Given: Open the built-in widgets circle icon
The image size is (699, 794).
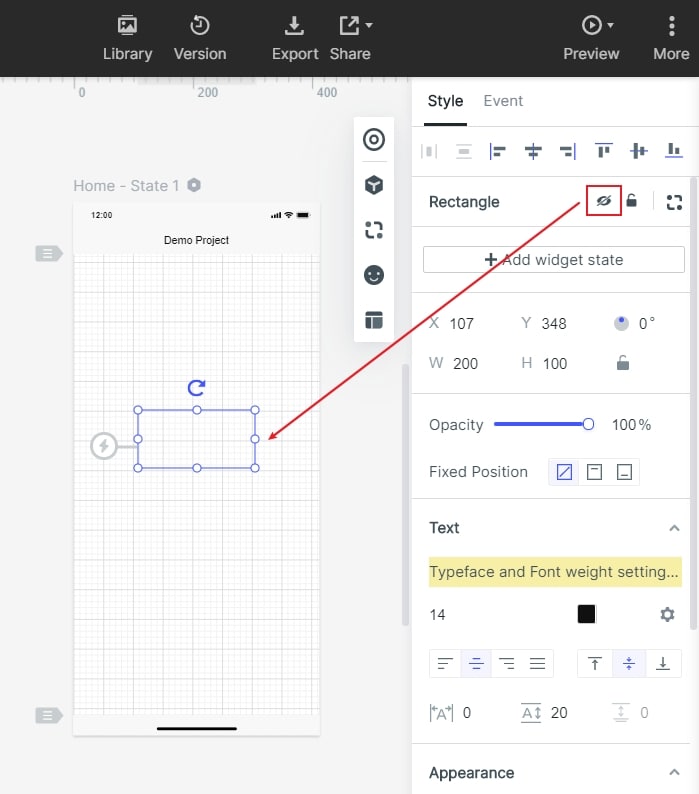Looking at the screenshot, I should click(x=374, y=139).
